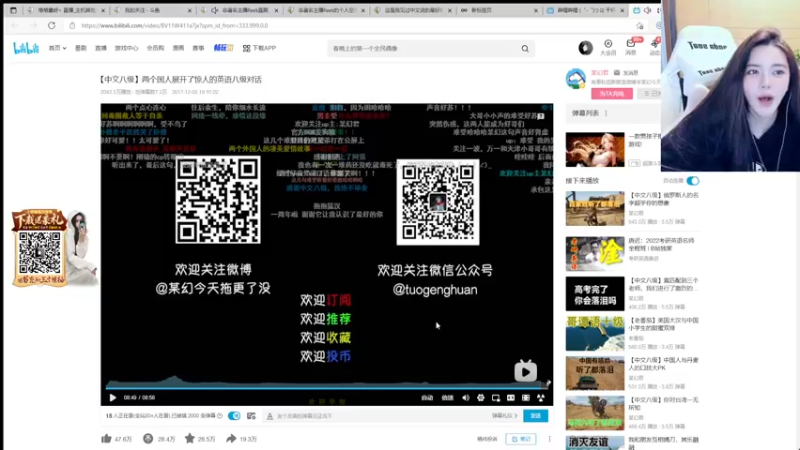Click the fullscreen icon in player
Viewport: 800px width, 450px height.
[x=541, y=397]
